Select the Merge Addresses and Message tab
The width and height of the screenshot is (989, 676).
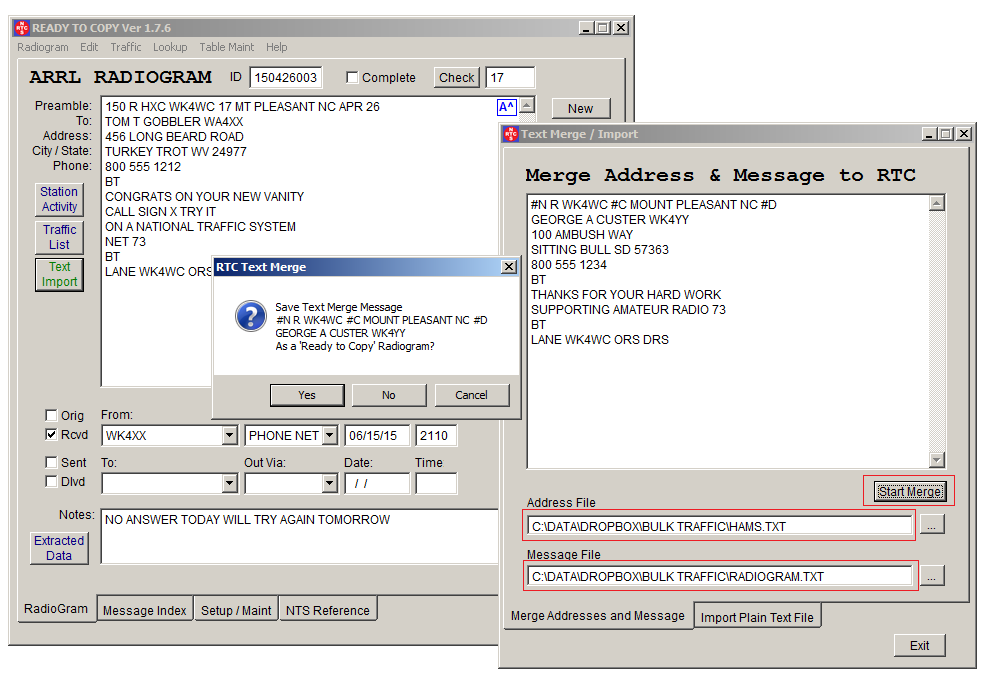click(598, 615)
